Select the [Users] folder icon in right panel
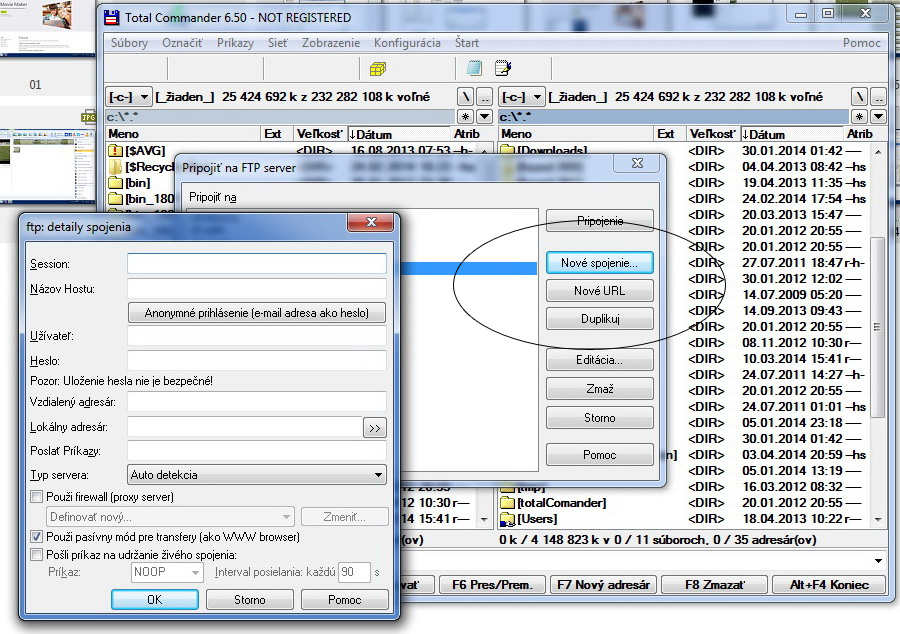Image resolution: width=900 pixels, height=634 pixels. pos(507,519)
